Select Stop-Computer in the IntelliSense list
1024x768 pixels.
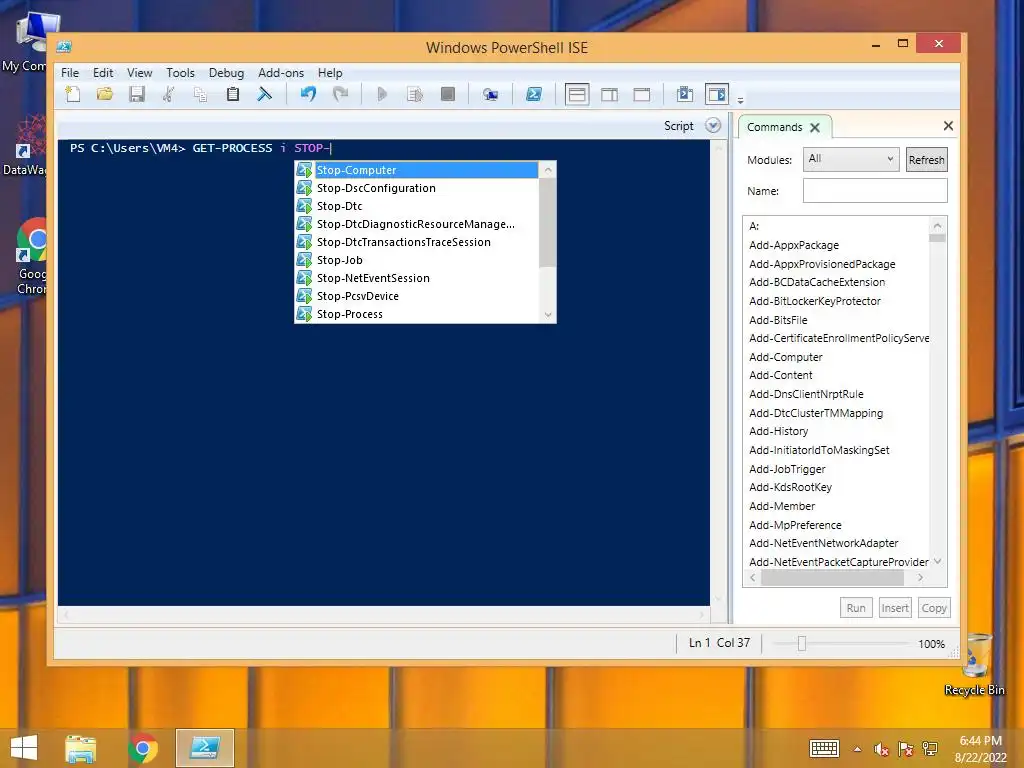pyautogui.click(x=417, y=170)
